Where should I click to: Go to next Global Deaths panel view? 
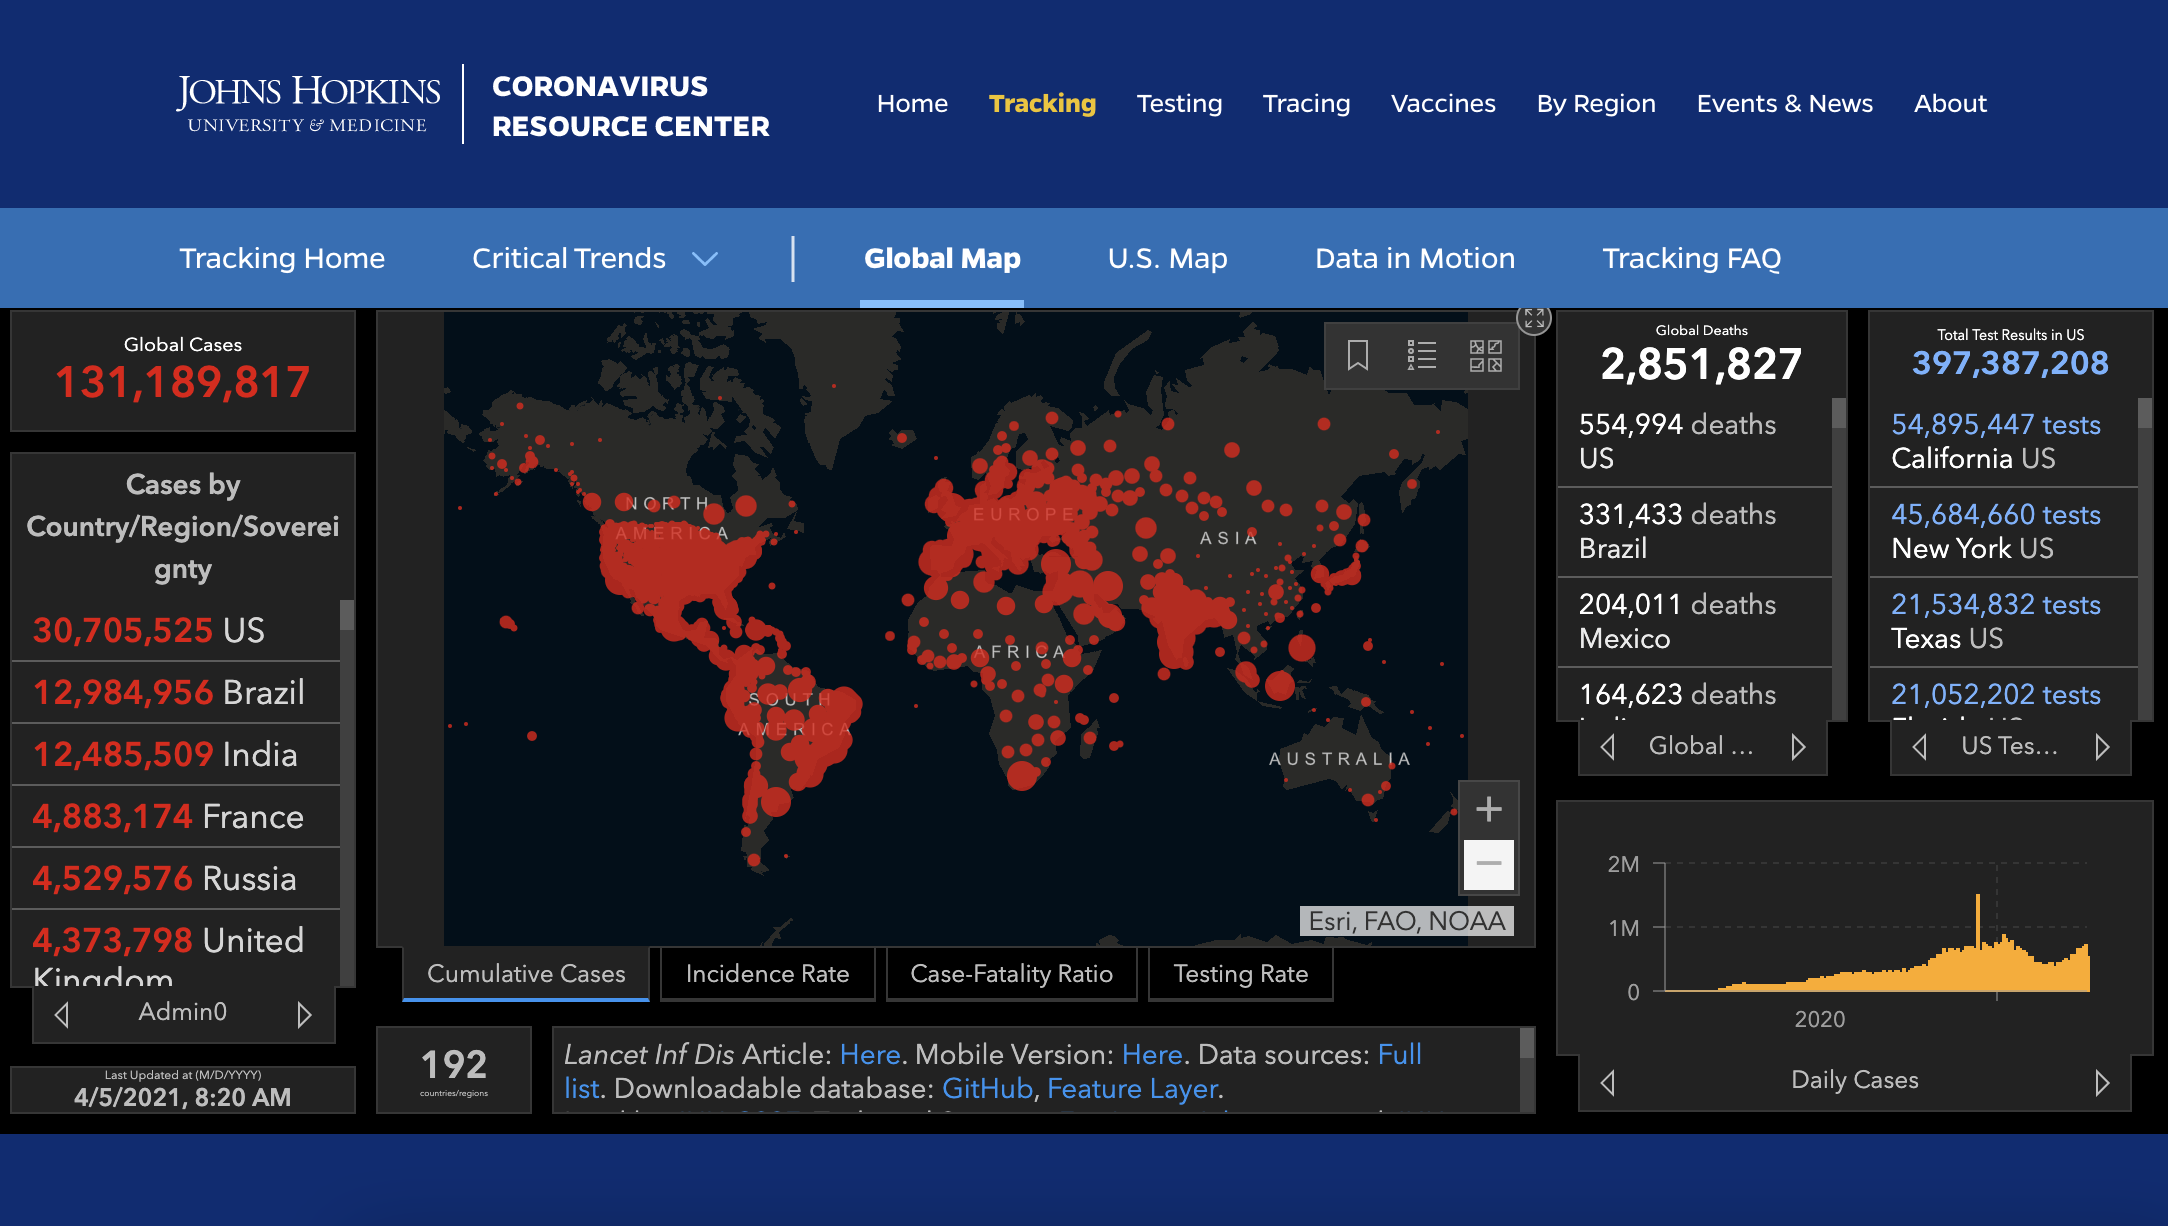click(1798, 747)
